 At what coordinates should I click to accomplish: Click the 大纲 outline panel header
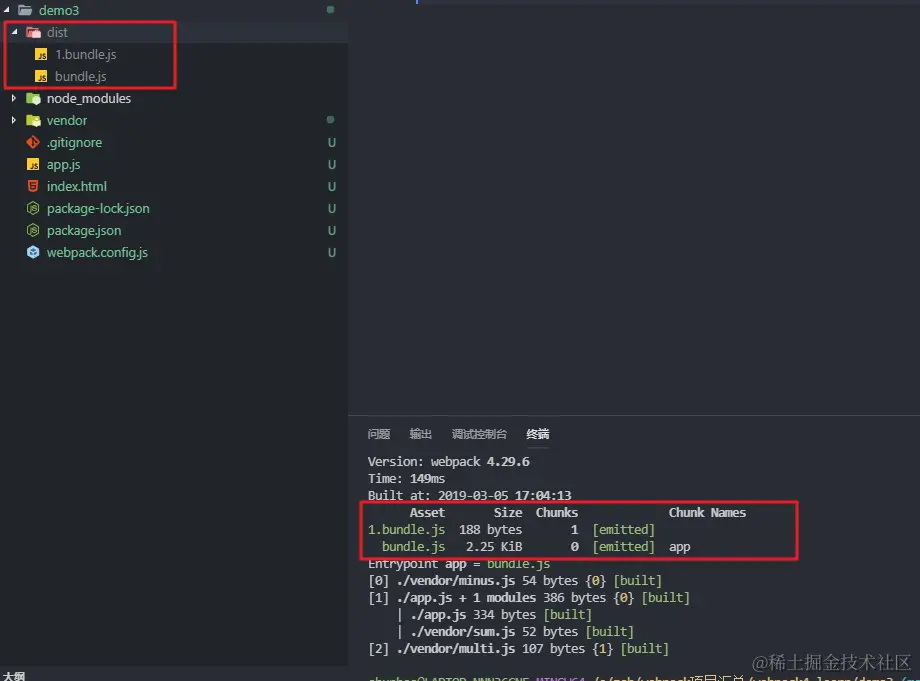13,676
